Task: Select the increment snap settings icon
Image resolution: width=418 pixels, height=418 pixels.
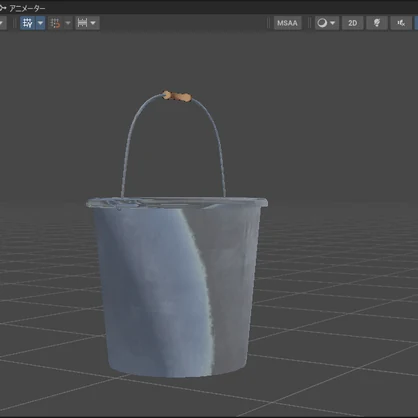Action: (x=82, y=23)
